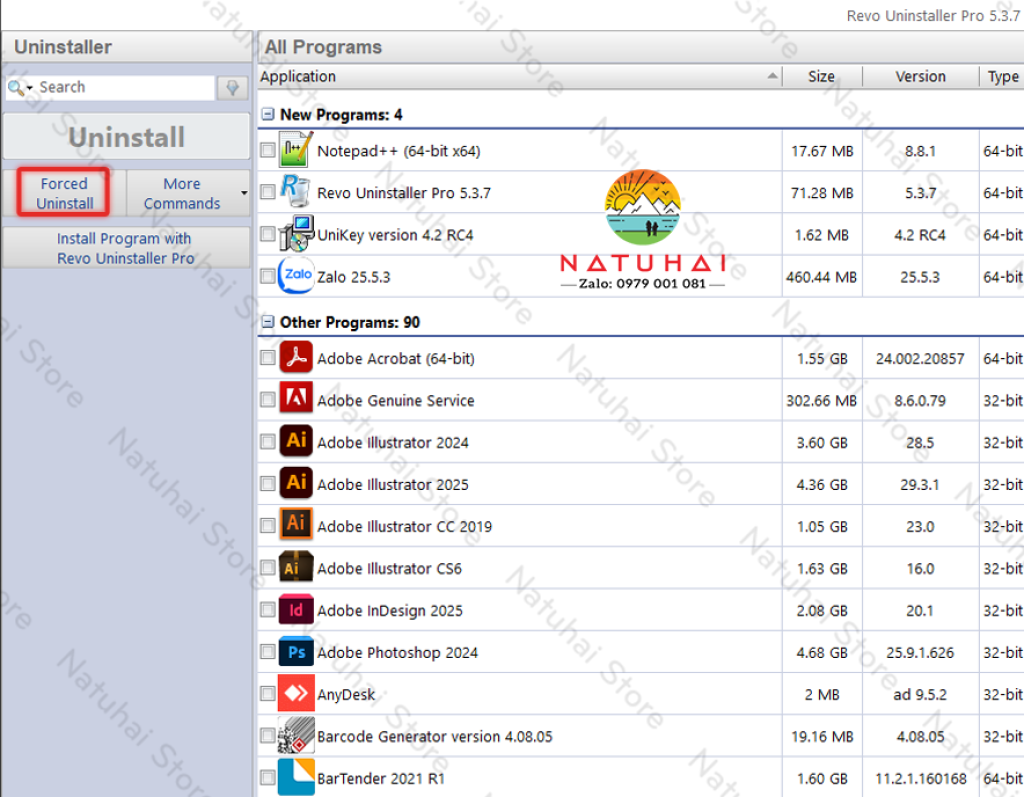
Task: Click the Barcode Generator program icon
Action: point(296,735)
